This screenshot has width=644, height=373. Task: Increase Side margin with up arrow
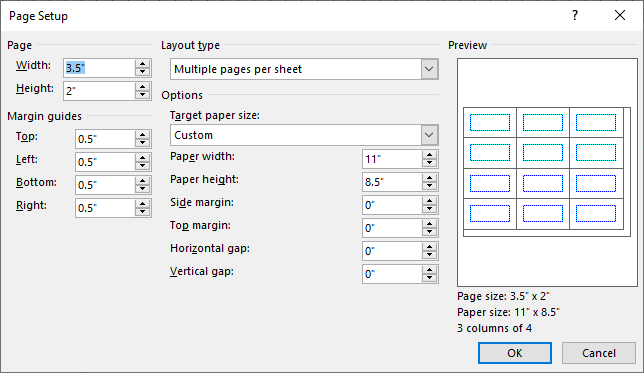tap(429, 201)
